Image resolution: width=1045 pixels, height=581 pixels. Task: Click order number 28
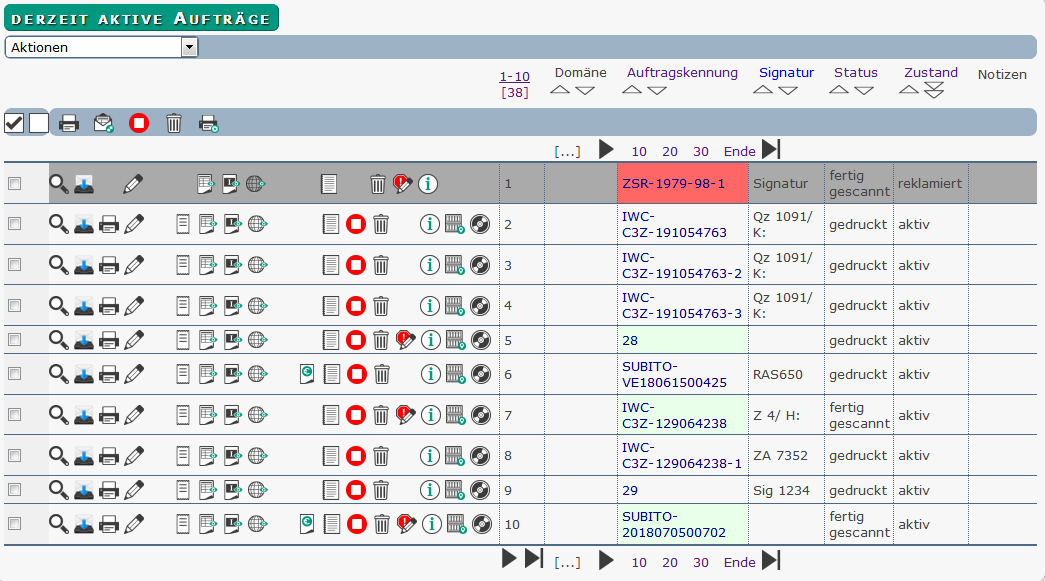click(x=630, y=340)
